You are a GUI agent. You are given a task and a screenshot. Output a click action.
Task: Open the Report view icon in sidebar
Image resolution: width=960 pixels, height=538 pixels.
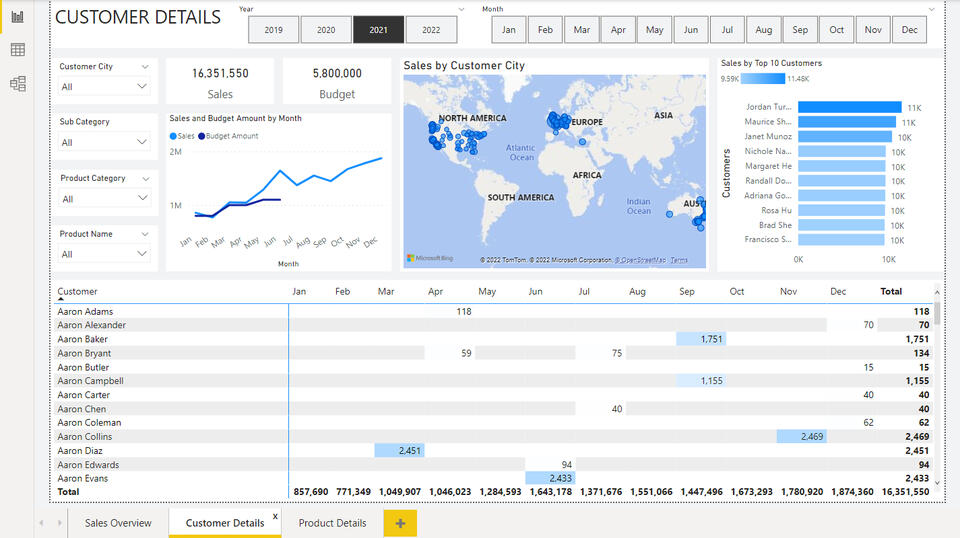pos(18,17)
